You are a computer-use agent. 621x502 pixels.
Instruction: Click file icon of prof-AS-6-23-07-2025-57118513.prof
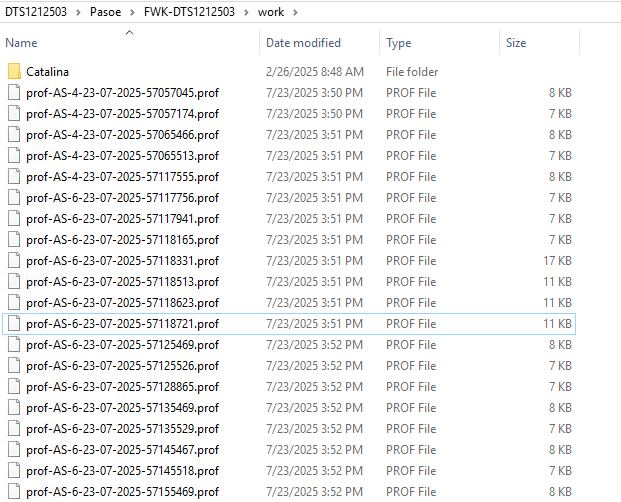pos(14,281)
